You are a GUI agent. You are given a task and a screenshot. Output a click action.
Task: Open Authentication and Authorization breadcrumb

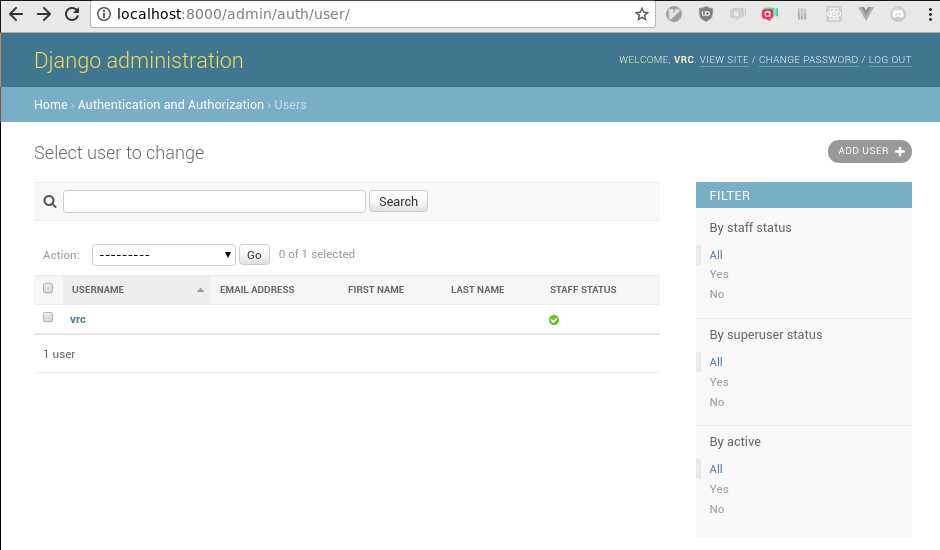click(x=171, y=104)
